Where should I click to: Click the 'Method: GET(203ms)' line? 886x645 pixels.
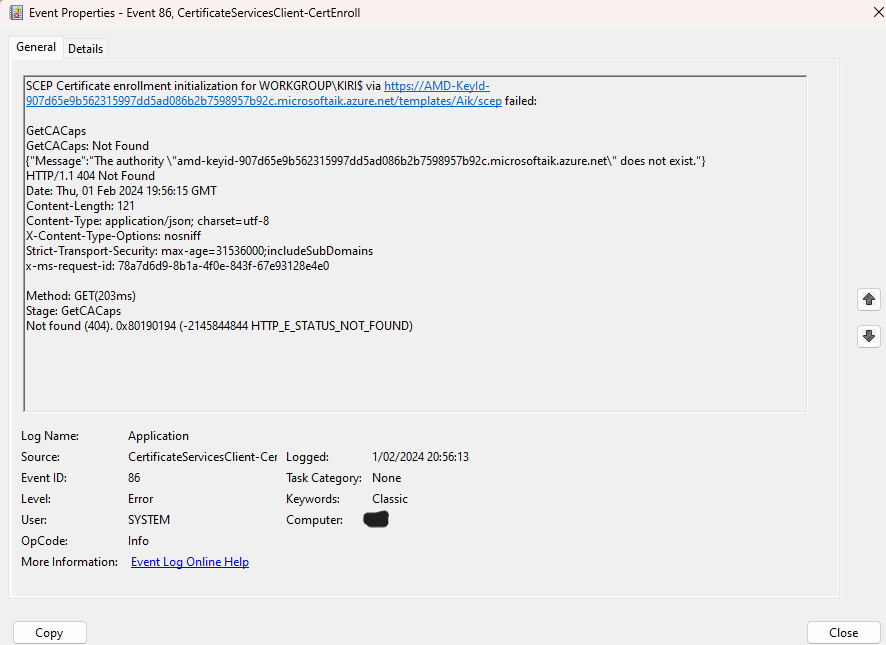[81, 296]
